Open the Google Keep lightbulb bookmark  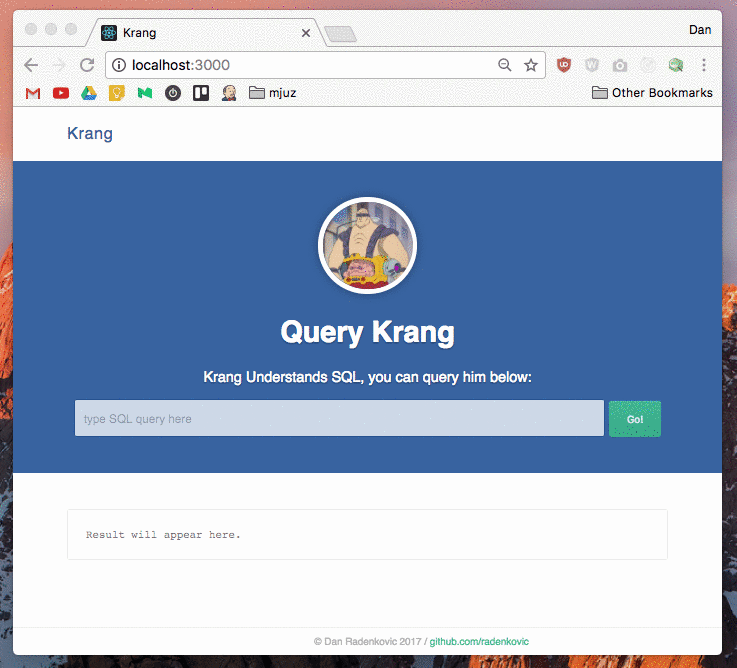(x=117, y=93)
